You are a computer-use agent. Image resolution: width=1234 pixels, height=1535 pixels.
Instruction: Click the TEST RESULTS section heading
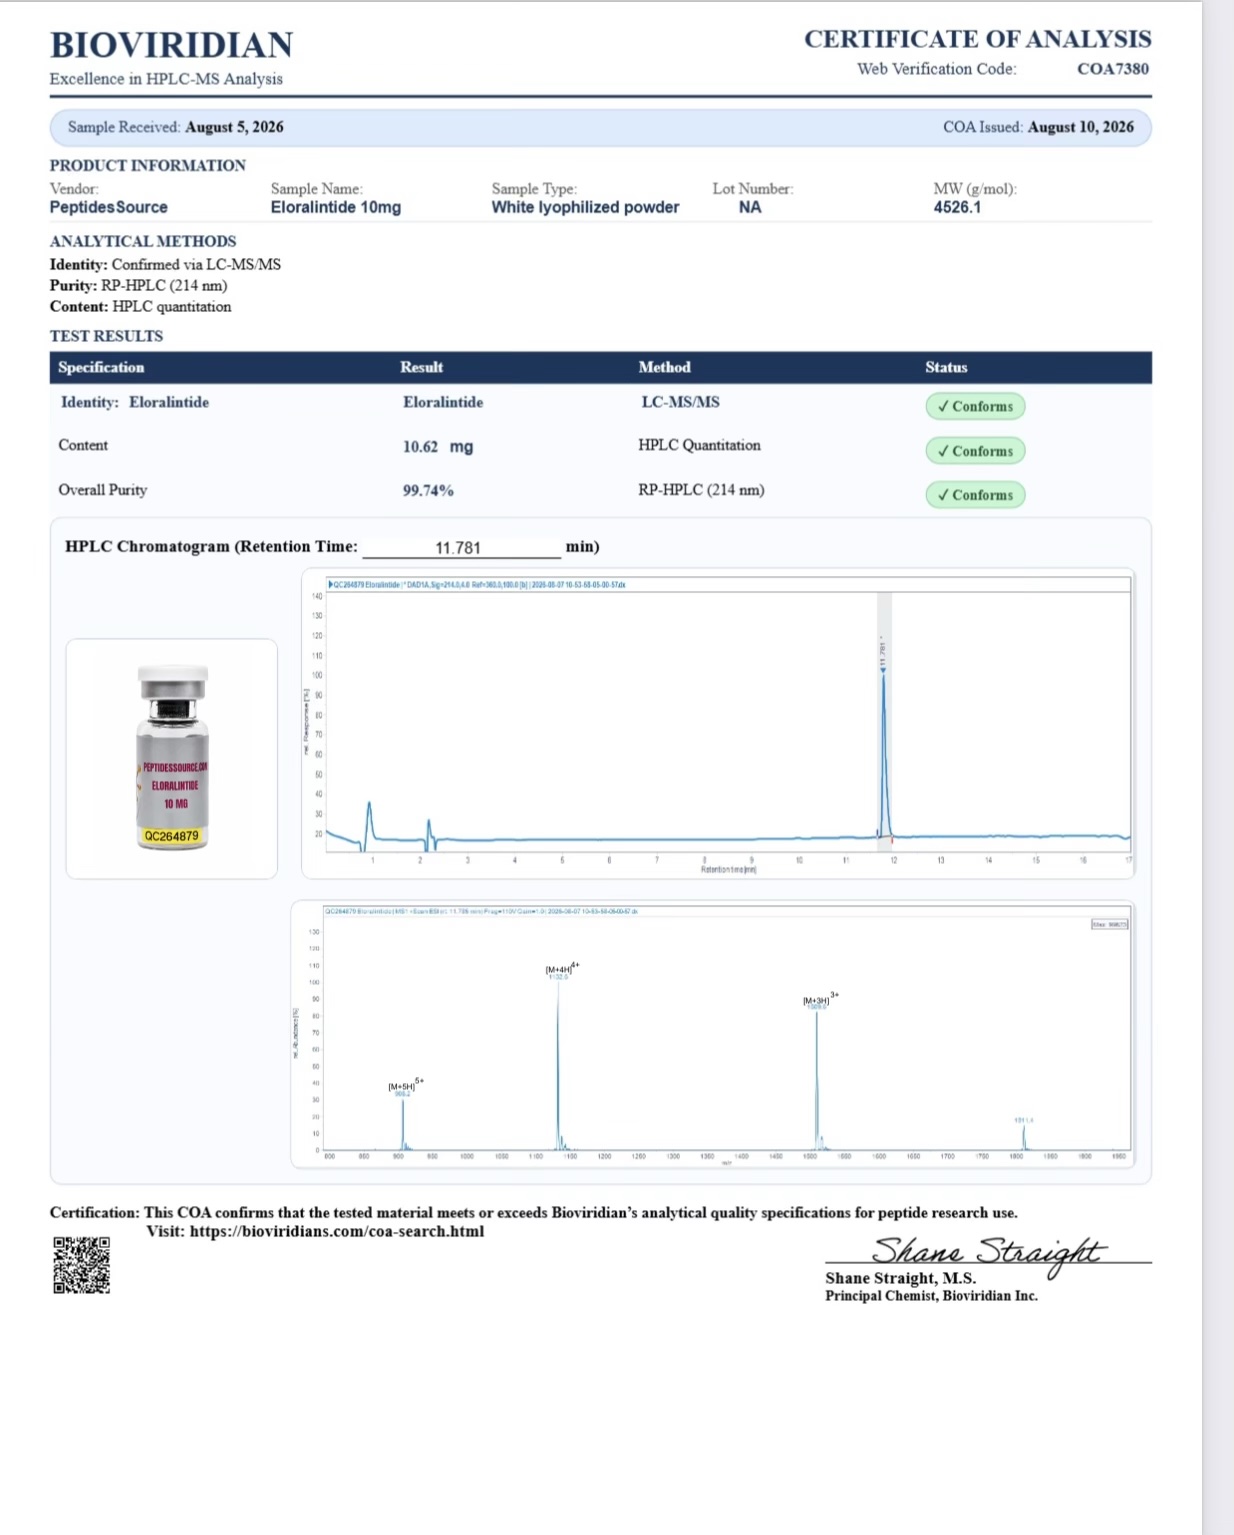pos(106,336)
